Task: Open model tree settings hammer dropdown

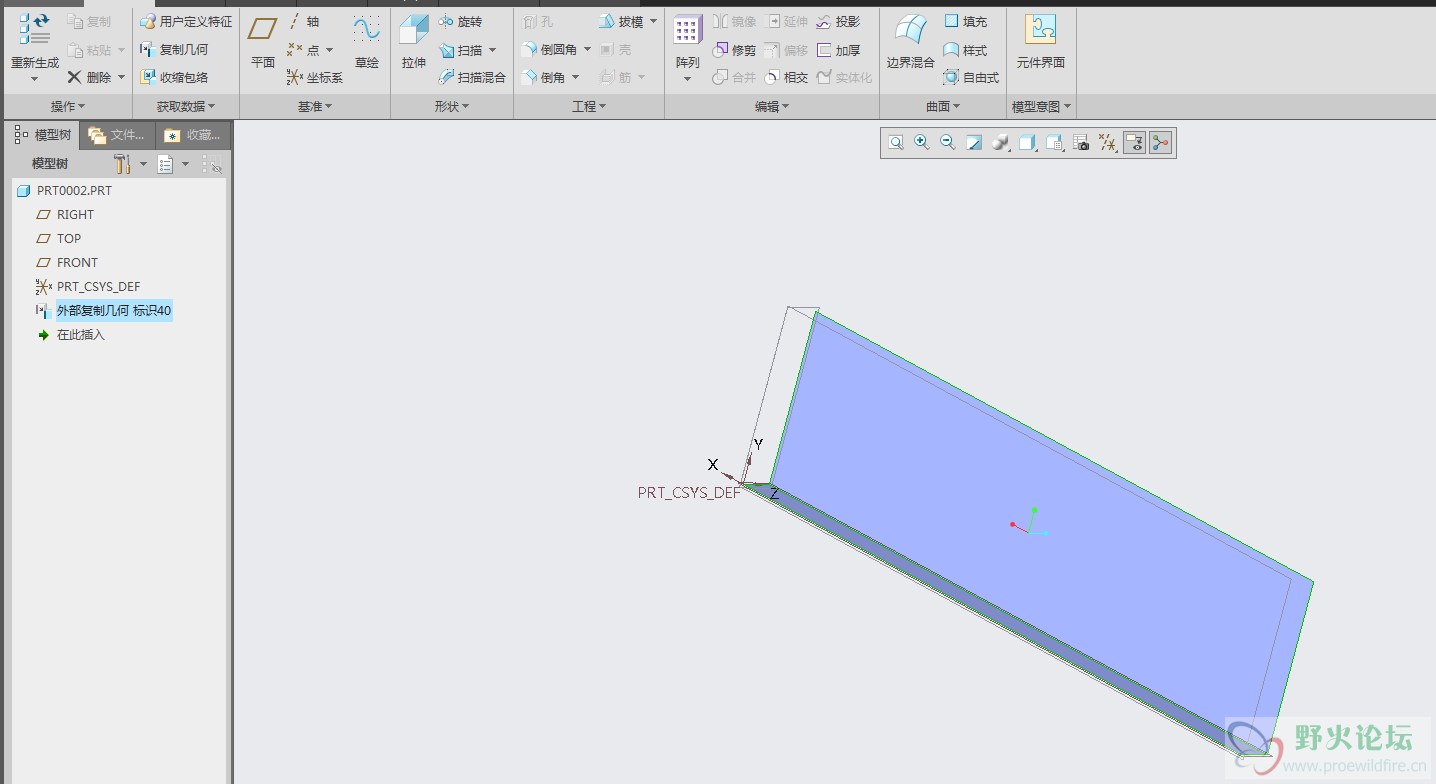Action: point(130,164)
